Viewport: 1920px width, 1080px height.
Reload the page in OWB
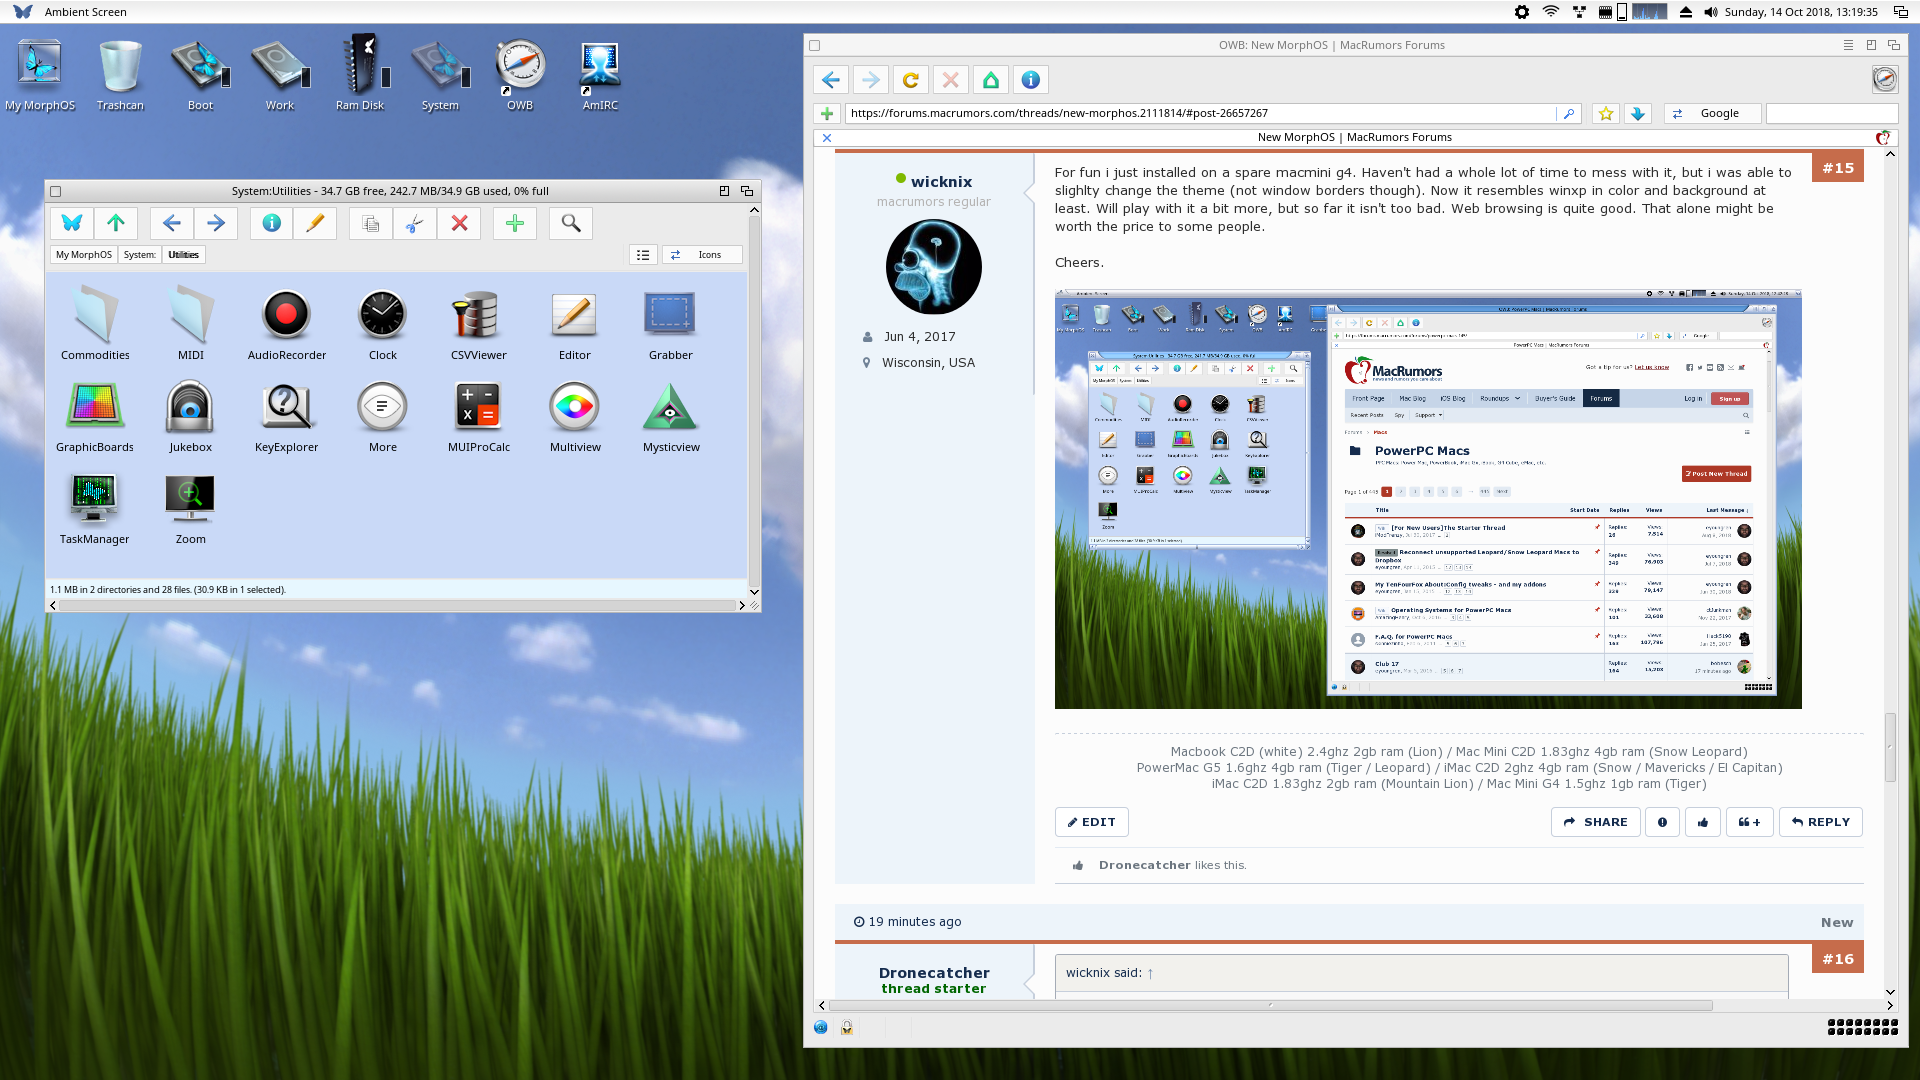[x=911, y=80]
